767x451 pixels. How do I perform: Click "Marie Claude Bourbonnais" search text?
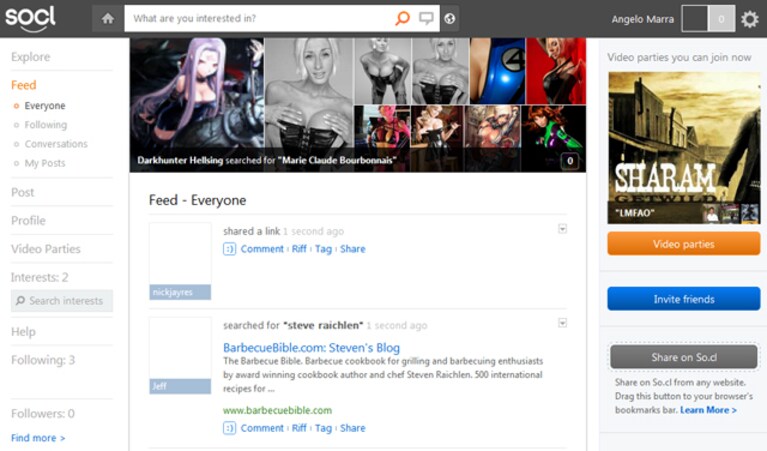[x=337, y=160]
